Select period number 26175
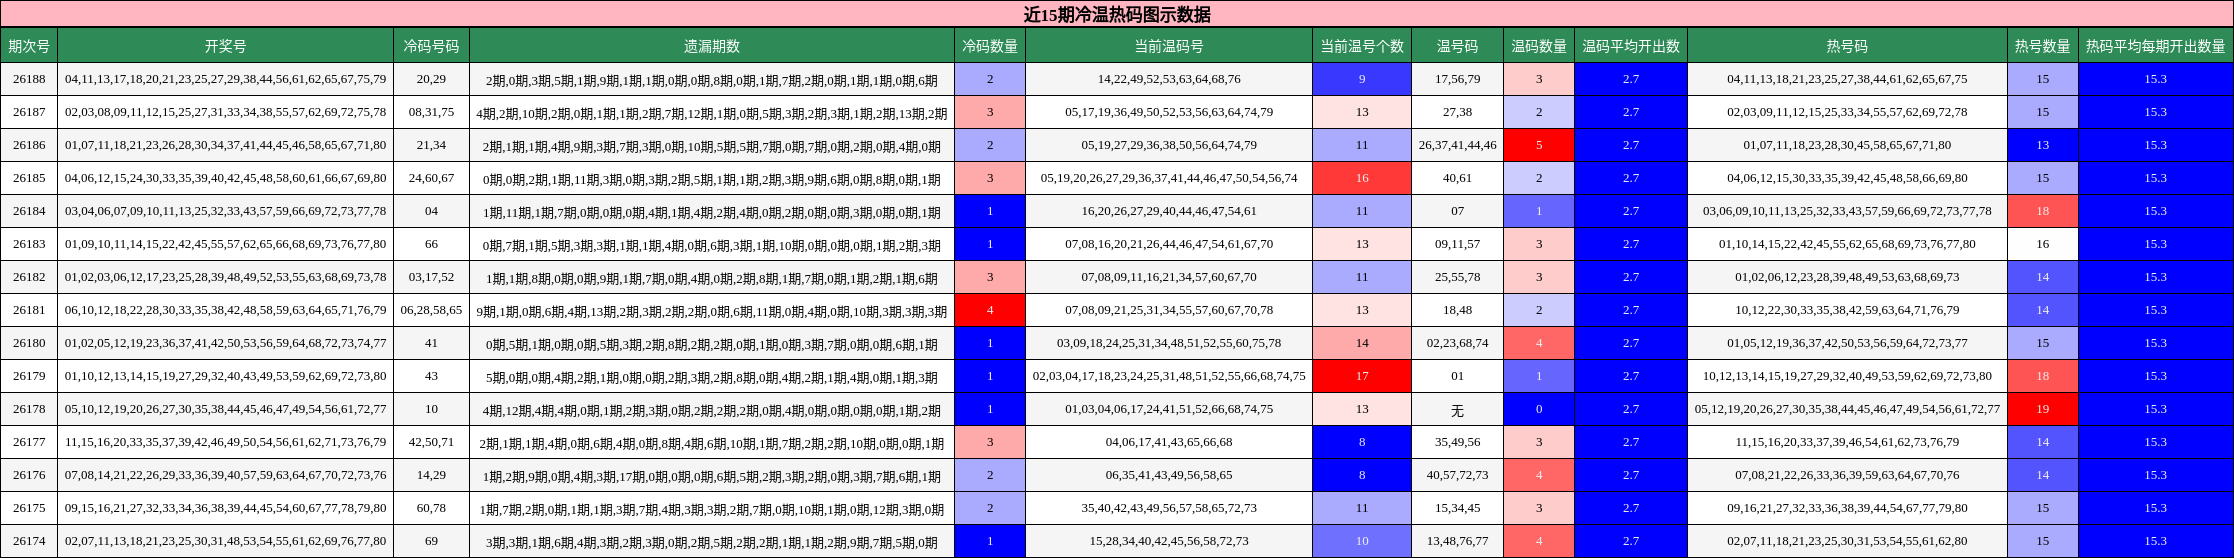2234x558 pixels. pyautogui.click(x=29, y=508)
